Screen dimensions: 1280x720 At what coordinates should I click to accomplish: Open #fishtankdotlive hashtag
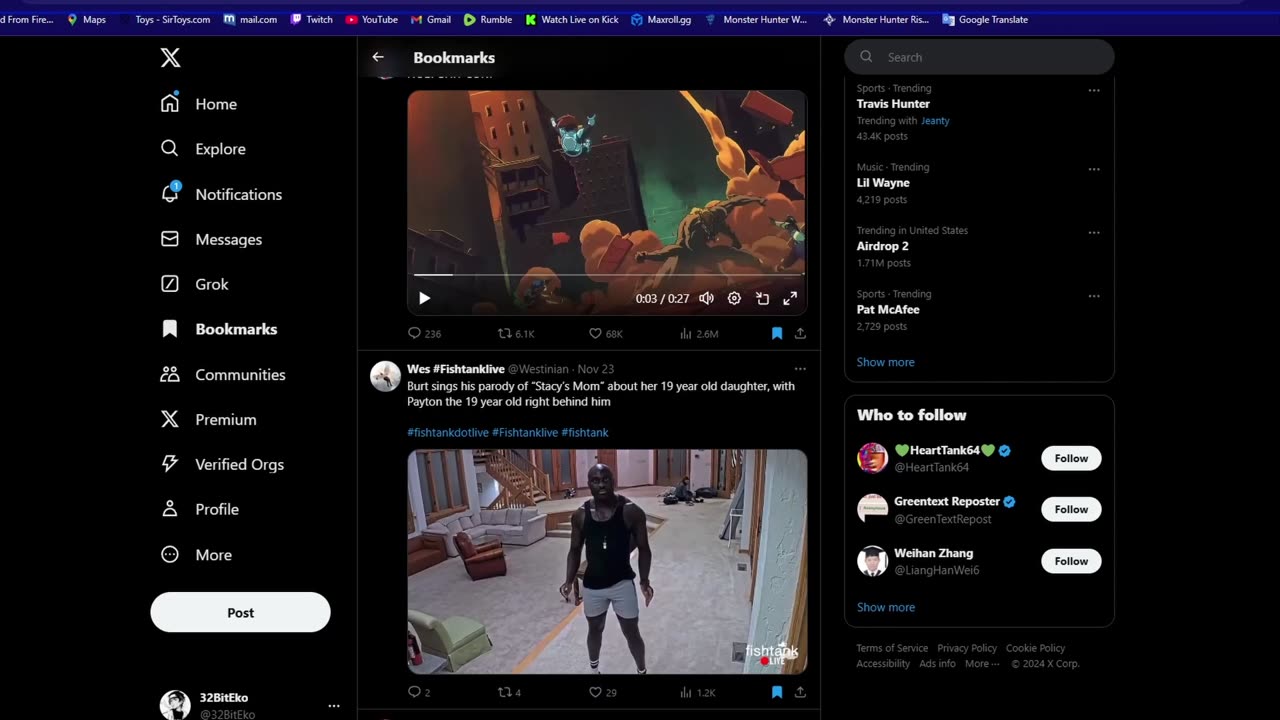point(447,432)
